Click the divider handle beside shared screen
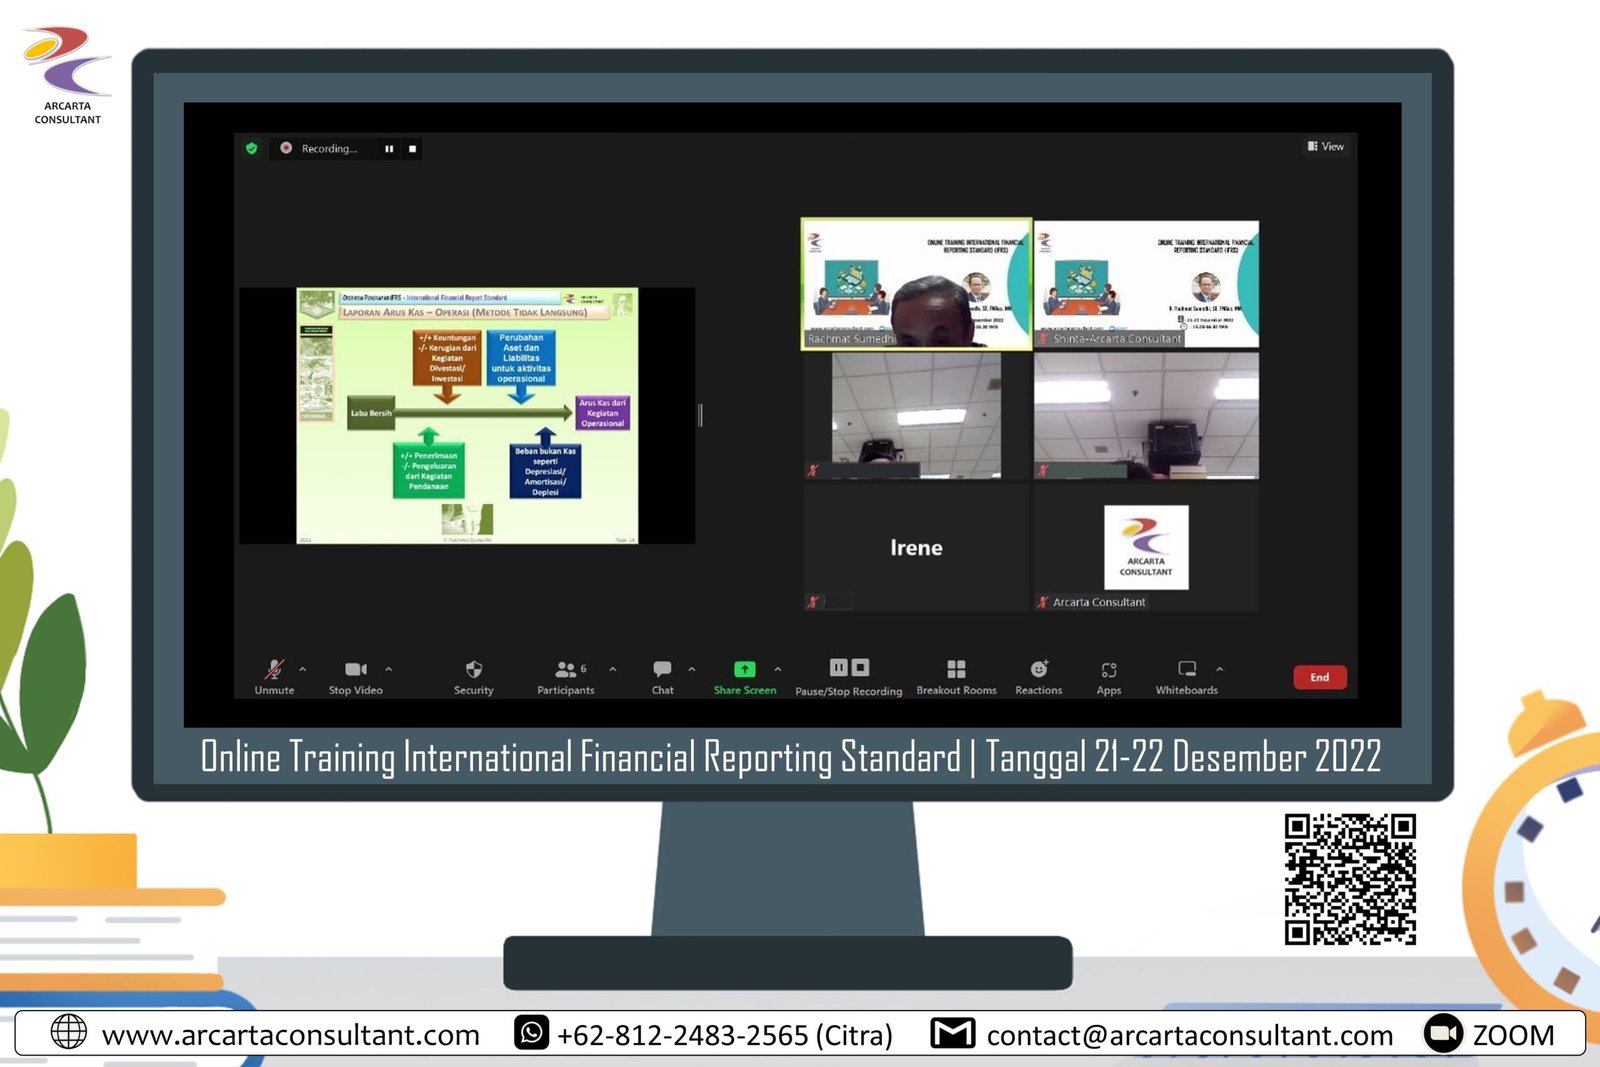 tap(701, 415)
